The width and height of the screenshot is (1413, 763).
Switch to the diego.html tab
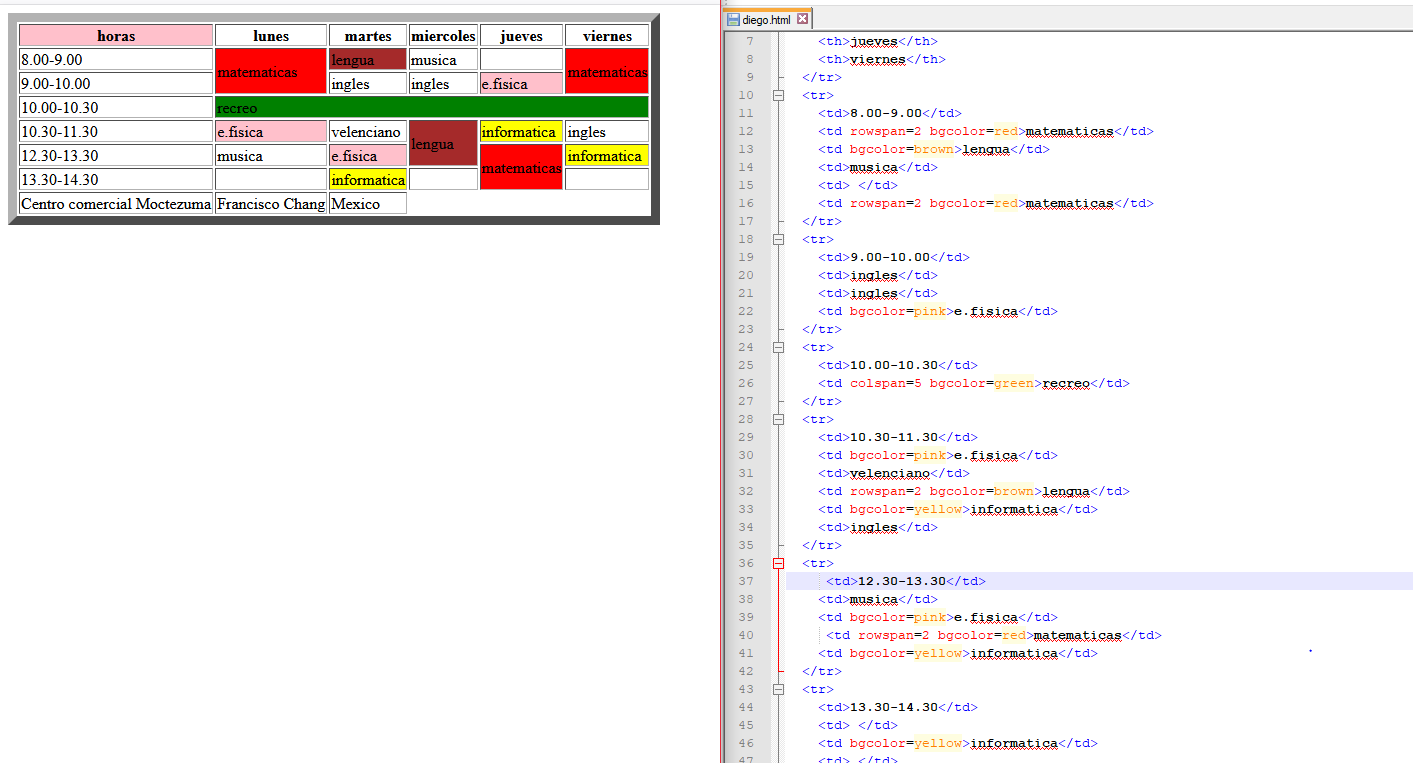point(768,19)
